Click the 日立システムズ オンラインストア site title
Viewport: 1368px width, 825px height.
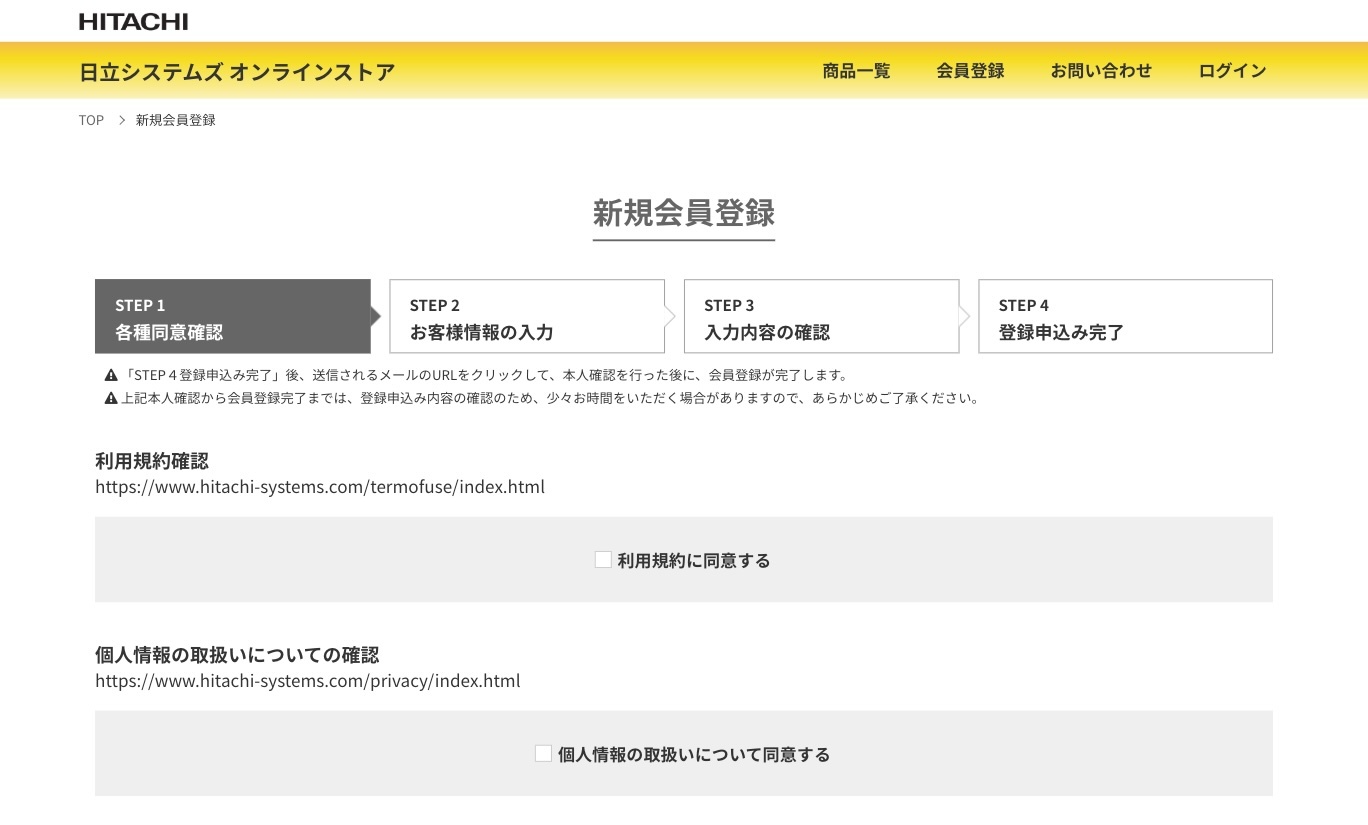tap(237, 71)
